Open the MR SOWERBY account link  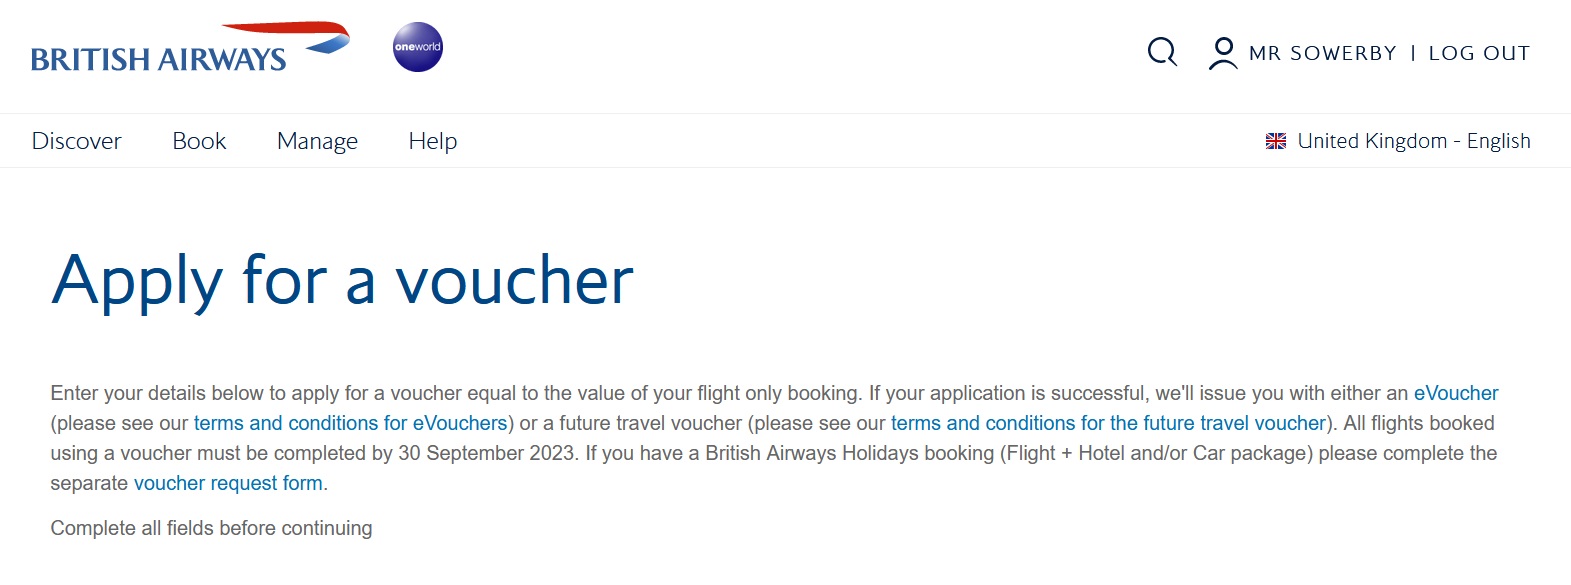tap(1322, 53)
